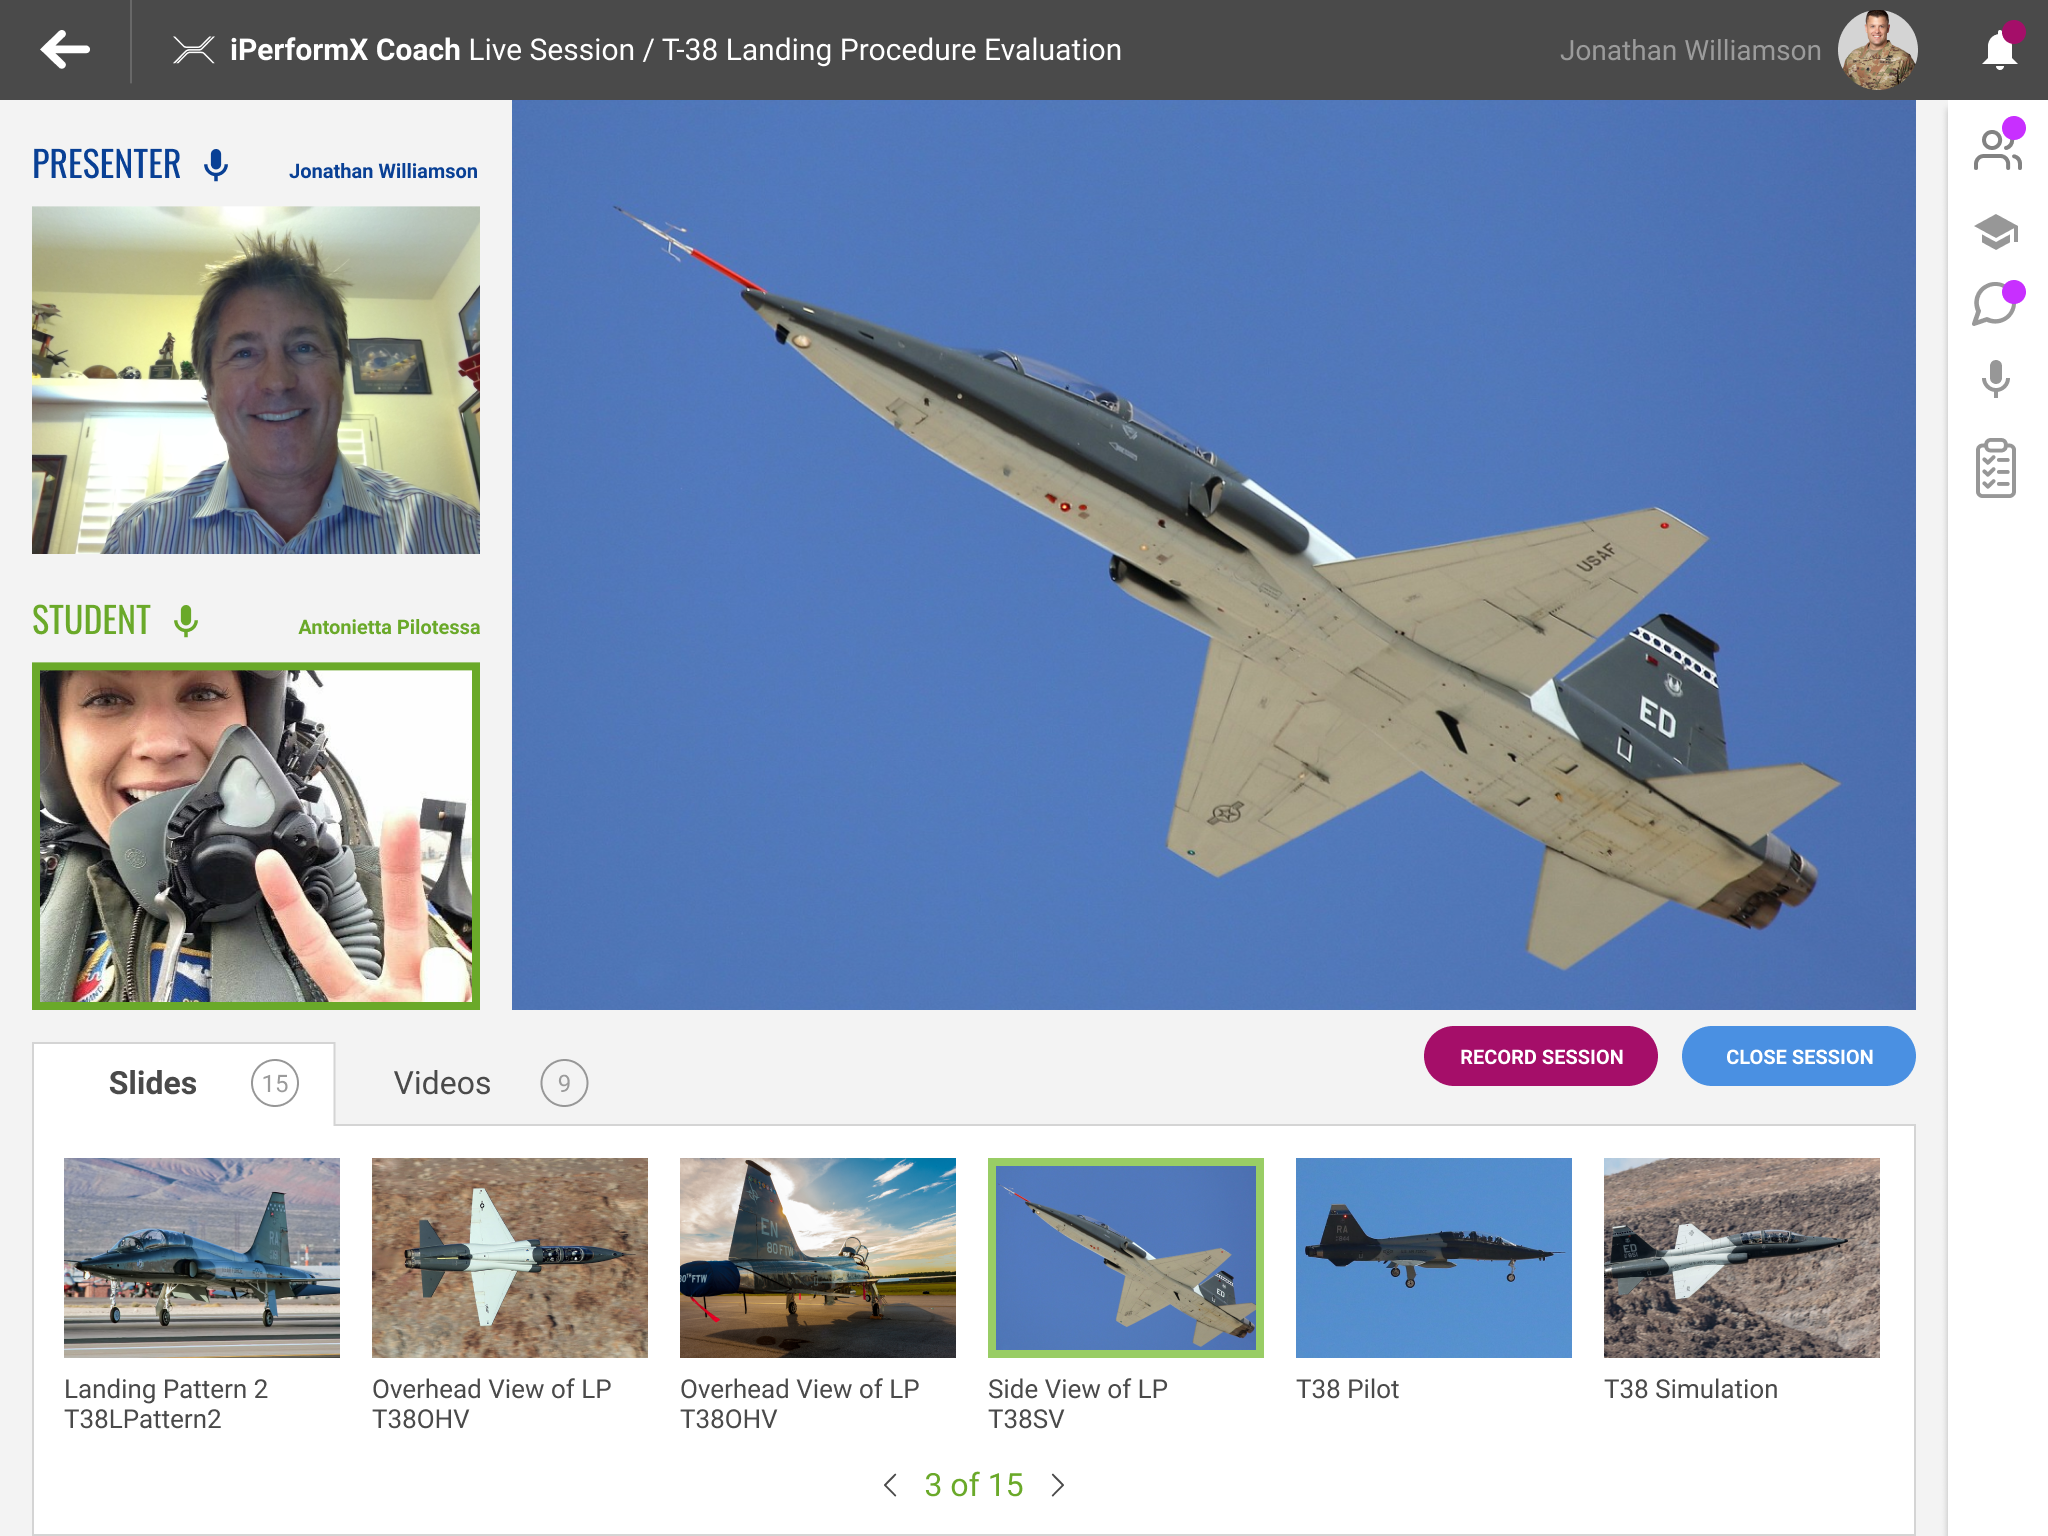Screen dimensions: 2048x1536
Task: Click the student name Antonietta Pilotessa
Action: [x=389, y=627]
